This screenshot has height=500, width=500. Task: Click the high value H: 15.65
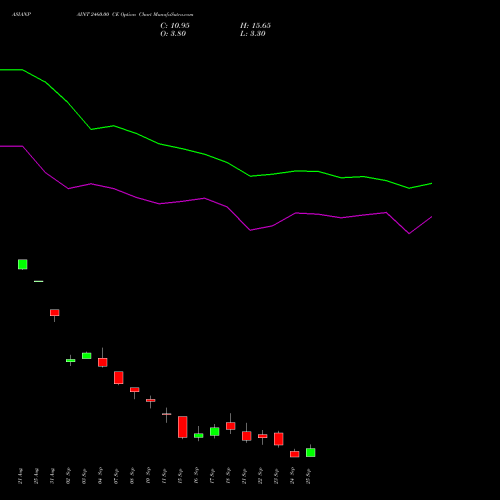pyautogui.click(x=255, y=26)
